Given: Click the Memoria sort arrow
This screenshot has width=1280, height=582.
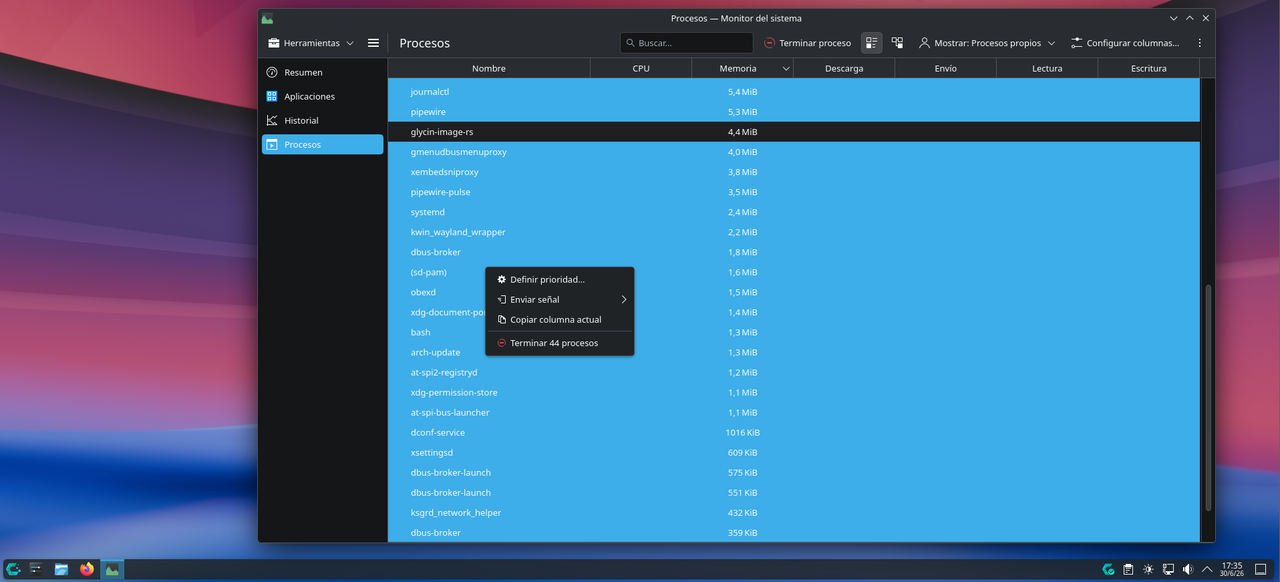Looking at the screenshot, I should pyautogui.click(x=786, y=69).
